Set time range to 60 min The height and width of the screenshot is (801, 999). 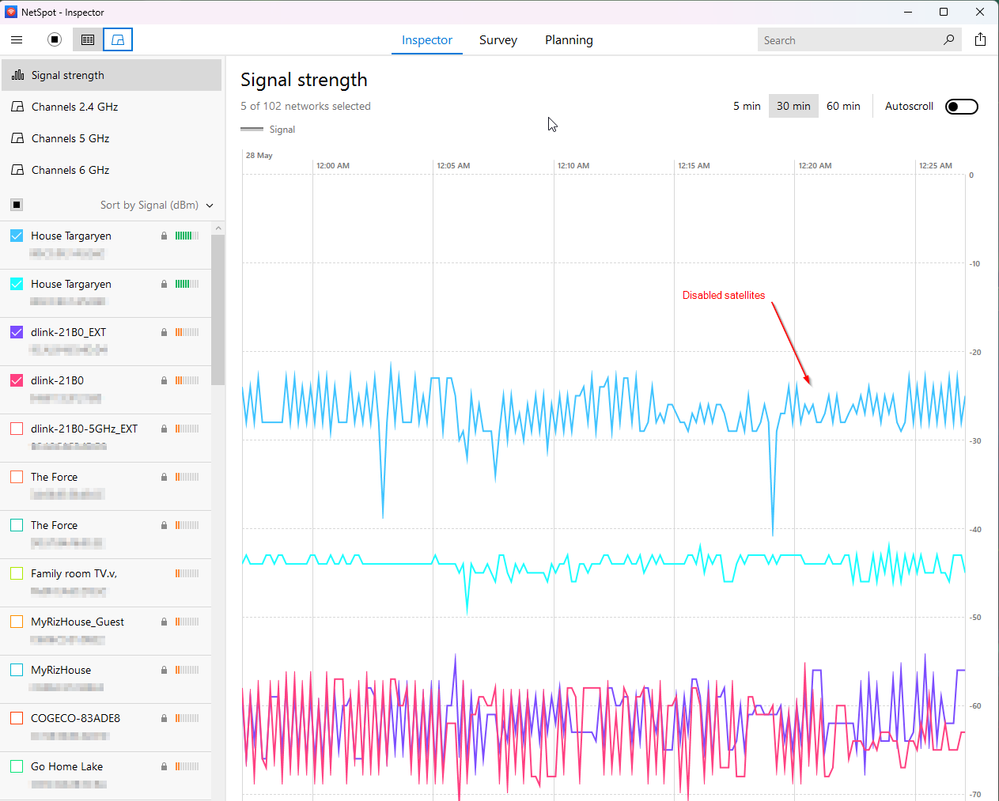tap(843, 106)
